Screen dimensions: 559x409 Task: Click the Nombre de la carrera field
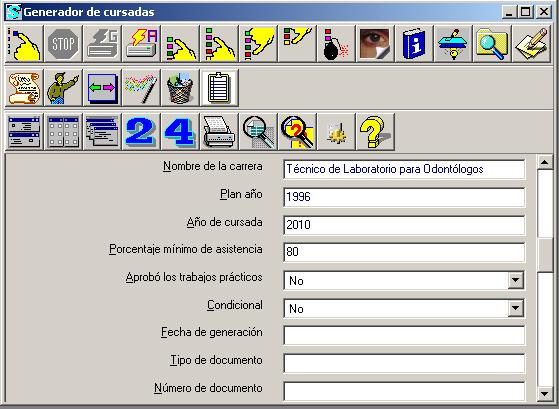point(404,169)
